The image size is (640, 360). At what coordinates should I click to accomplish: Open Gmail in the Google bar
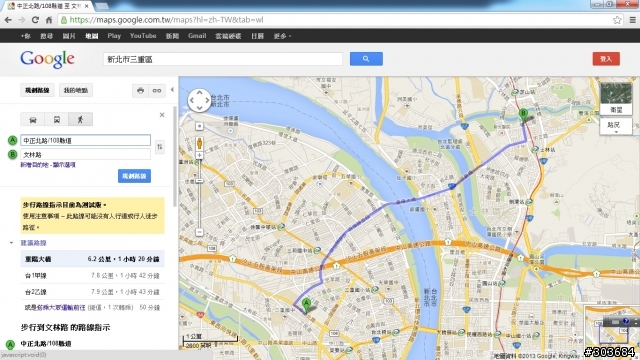click(197, 36)
